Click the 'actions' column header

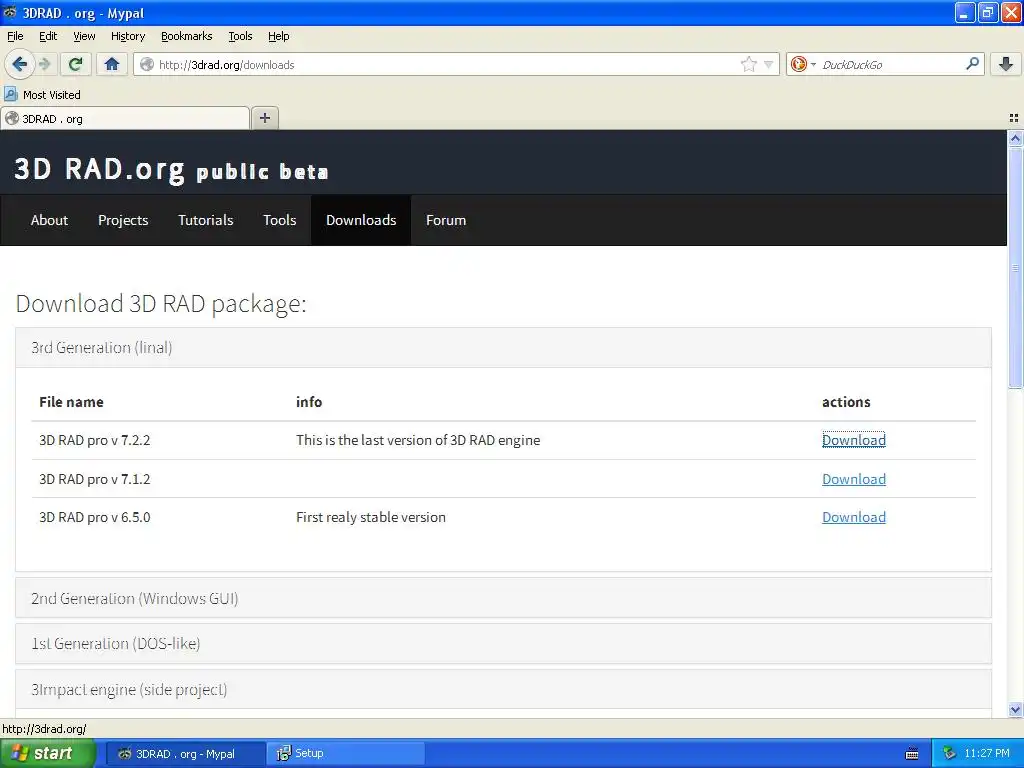click(x=846, y=402)
